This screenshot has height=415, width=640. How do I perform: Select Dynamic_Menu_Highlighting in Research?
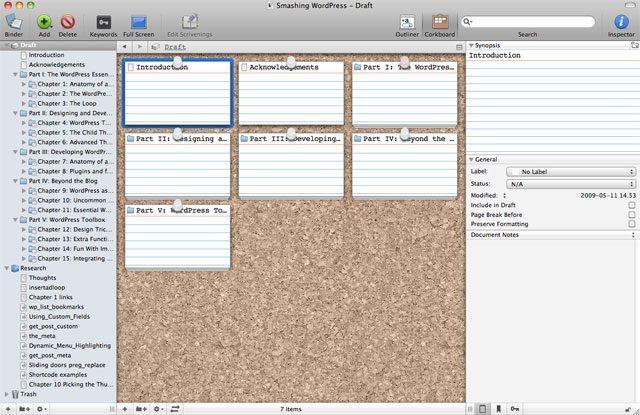(x=70, y=346)
